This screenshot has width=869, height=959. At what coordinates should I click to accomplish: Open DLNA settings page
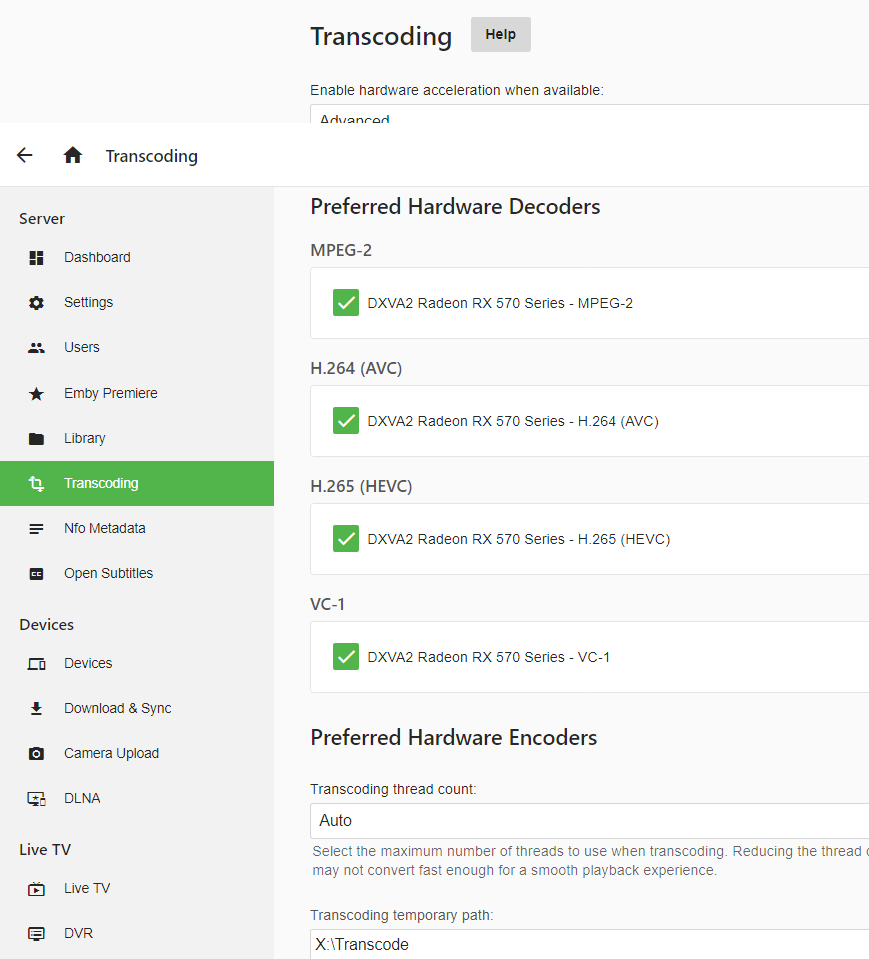(82, 798)
